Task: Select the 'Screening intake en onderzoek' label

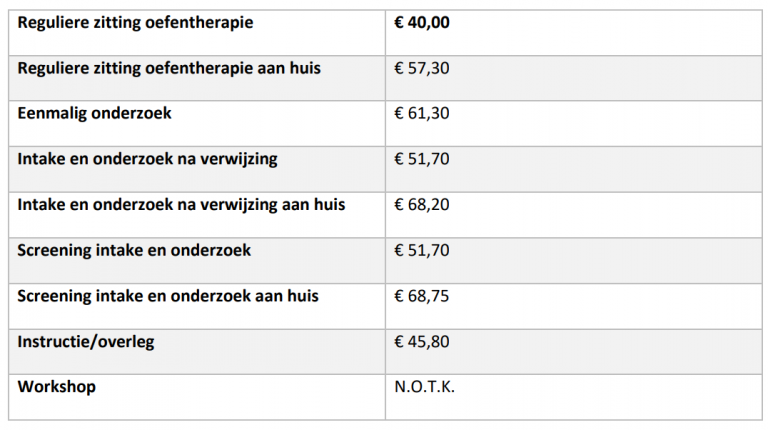Action: coord(134,251)
